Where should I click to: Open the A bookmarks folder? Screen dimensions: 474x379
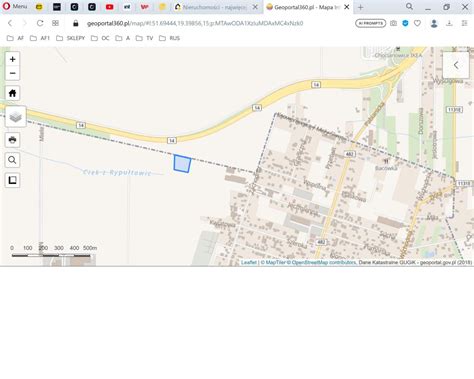[x=122, y=38]
